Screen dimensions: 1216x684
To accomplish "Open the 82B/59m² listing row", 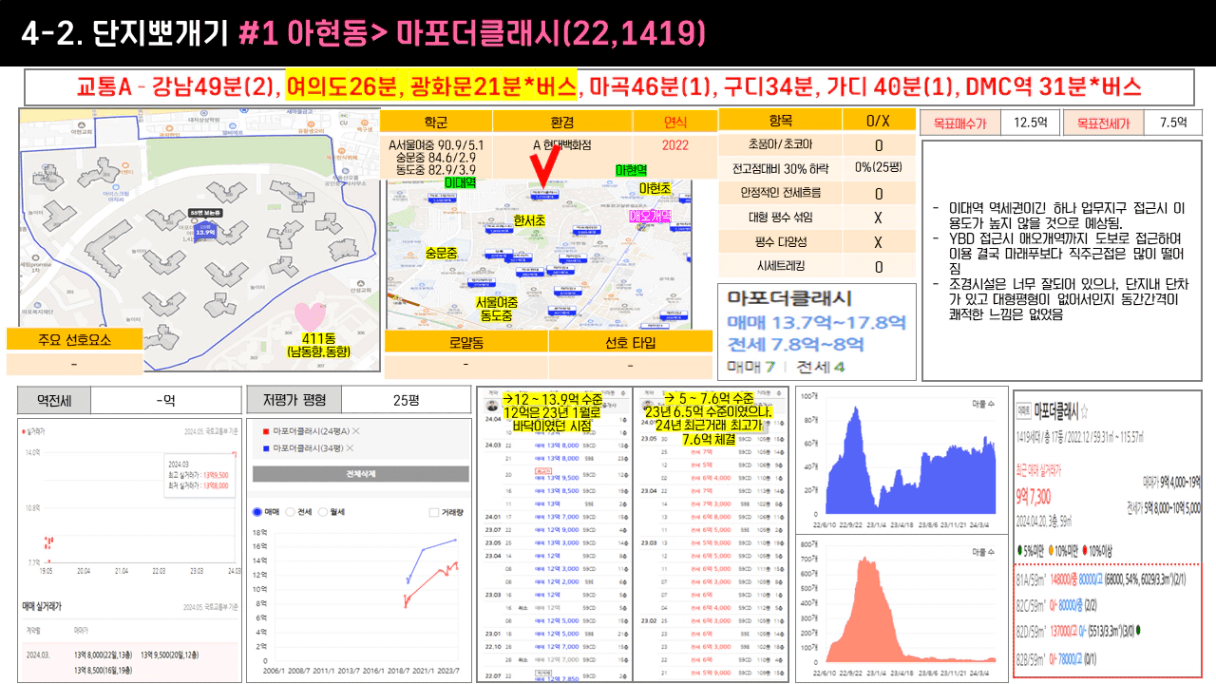I will [1108, 660].
